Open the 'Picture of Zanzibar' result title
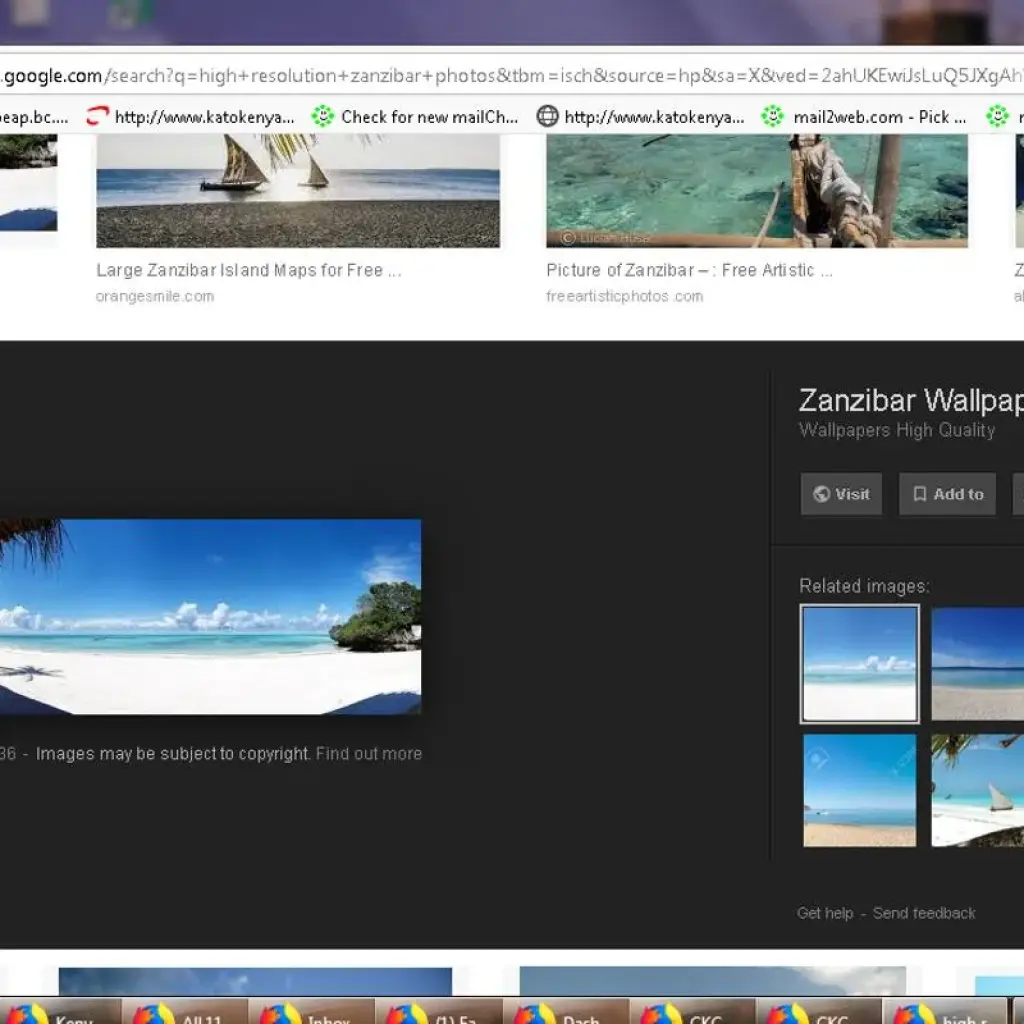Image resolution: width=1024 pixels, height=1024 pixels. point(688,270)
